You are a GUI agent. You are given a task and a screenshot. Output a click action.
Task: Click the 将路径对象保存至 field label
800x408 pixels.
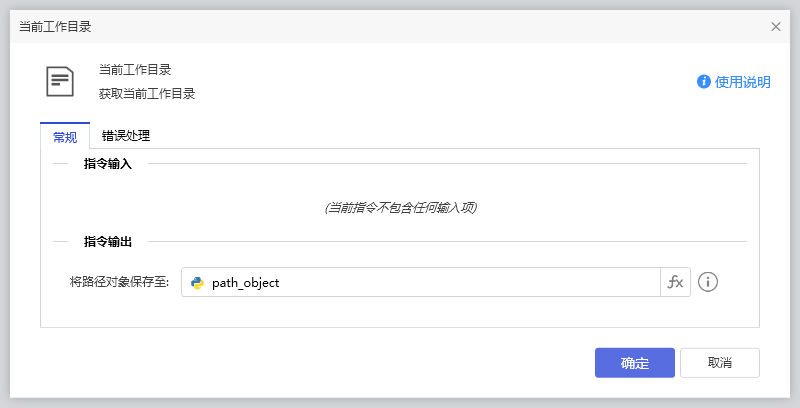click(x=119, y=283)
